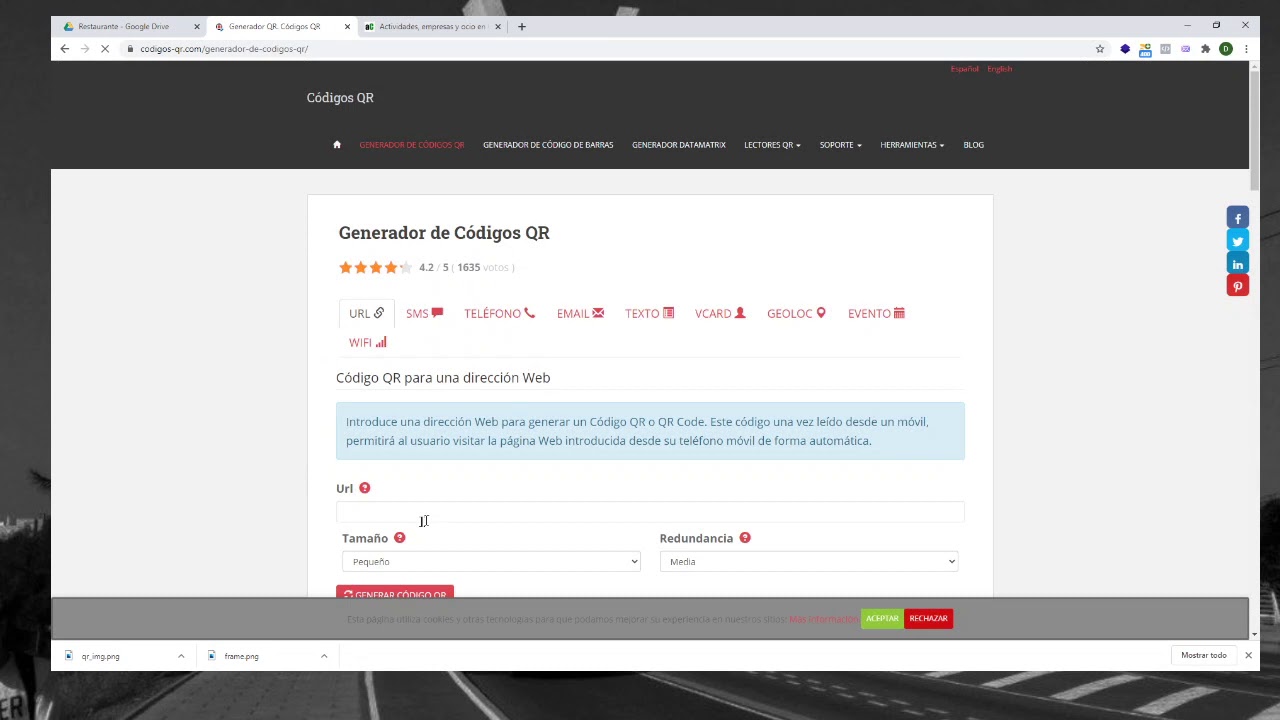Open options arrow for qr_img.png download
The width and height of the screenshot is (1280, 720).
(181, 656)
